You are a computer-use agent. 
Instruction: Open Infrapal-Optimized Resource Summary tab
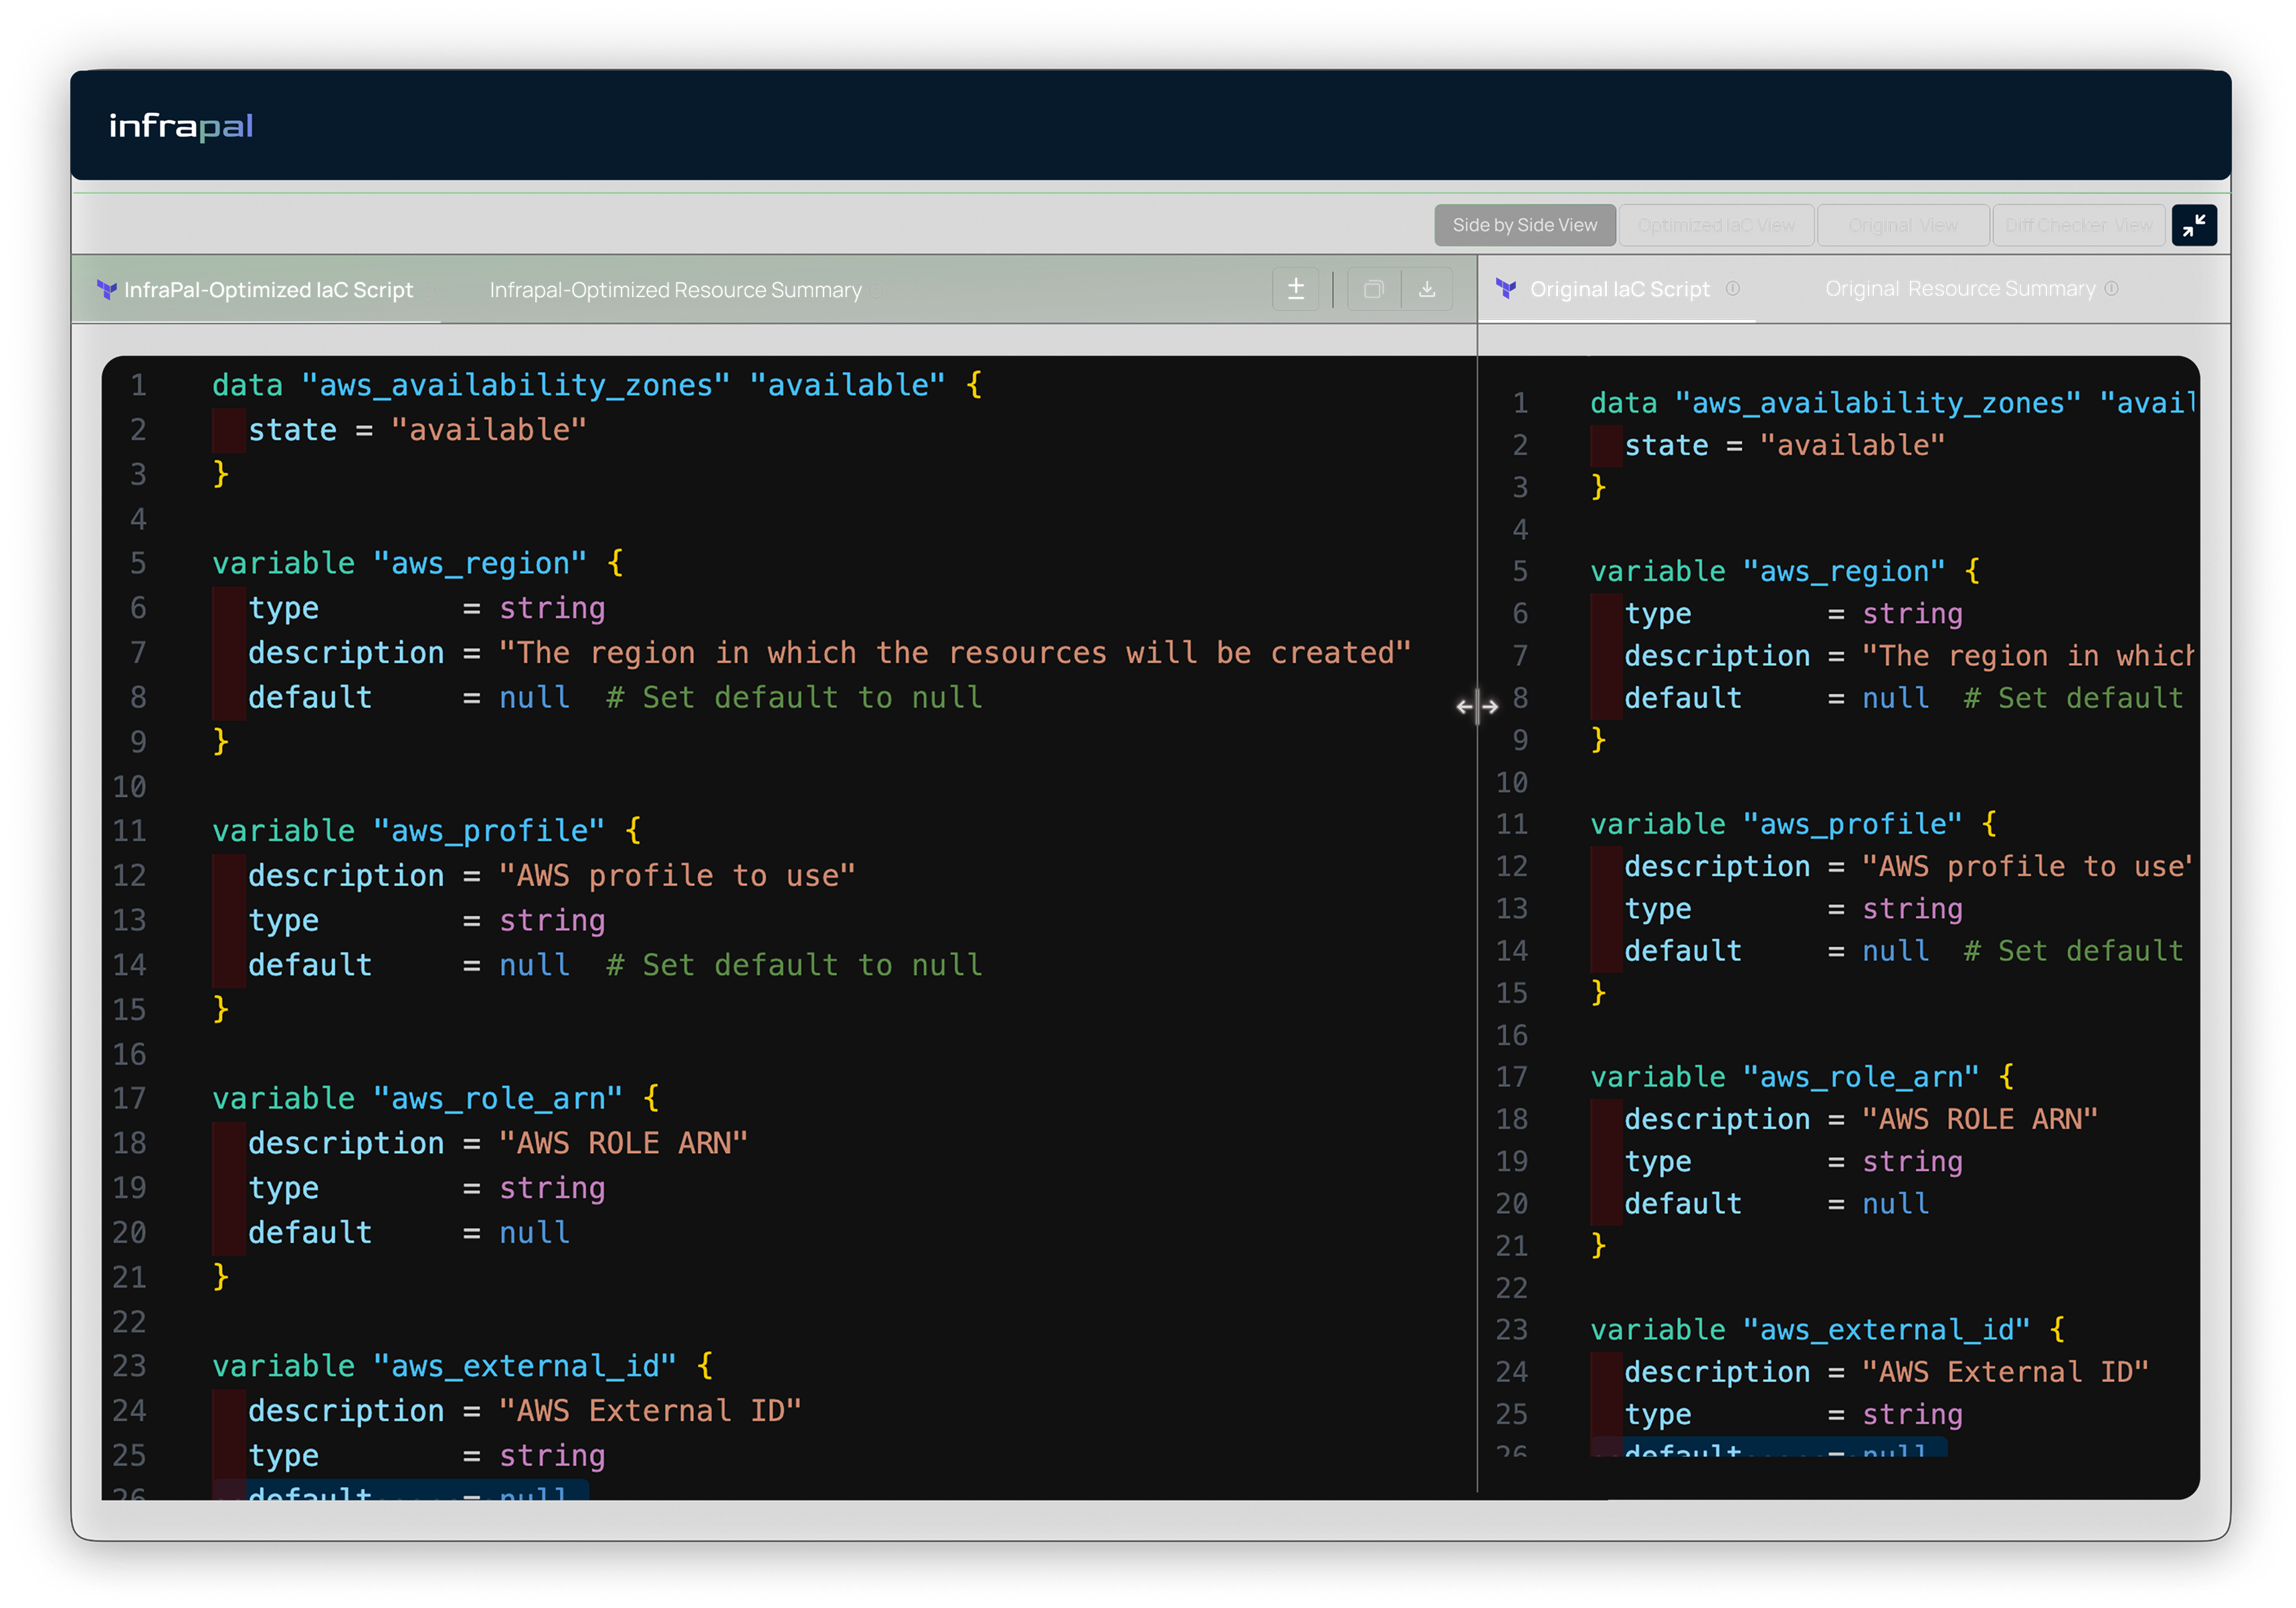675,290
